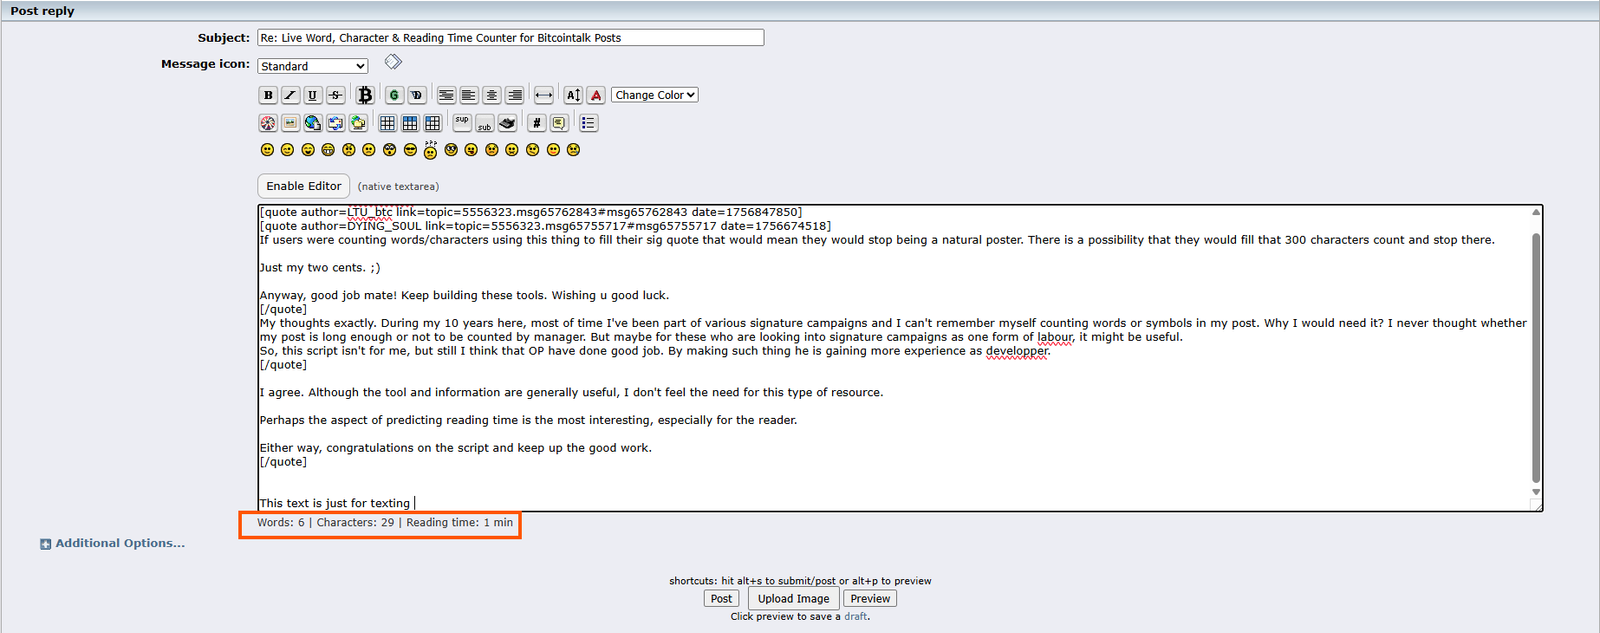The height and width of the screenshot is (633, 1600).
Task: Open the draft link
Action: click(x=856, y=617)
